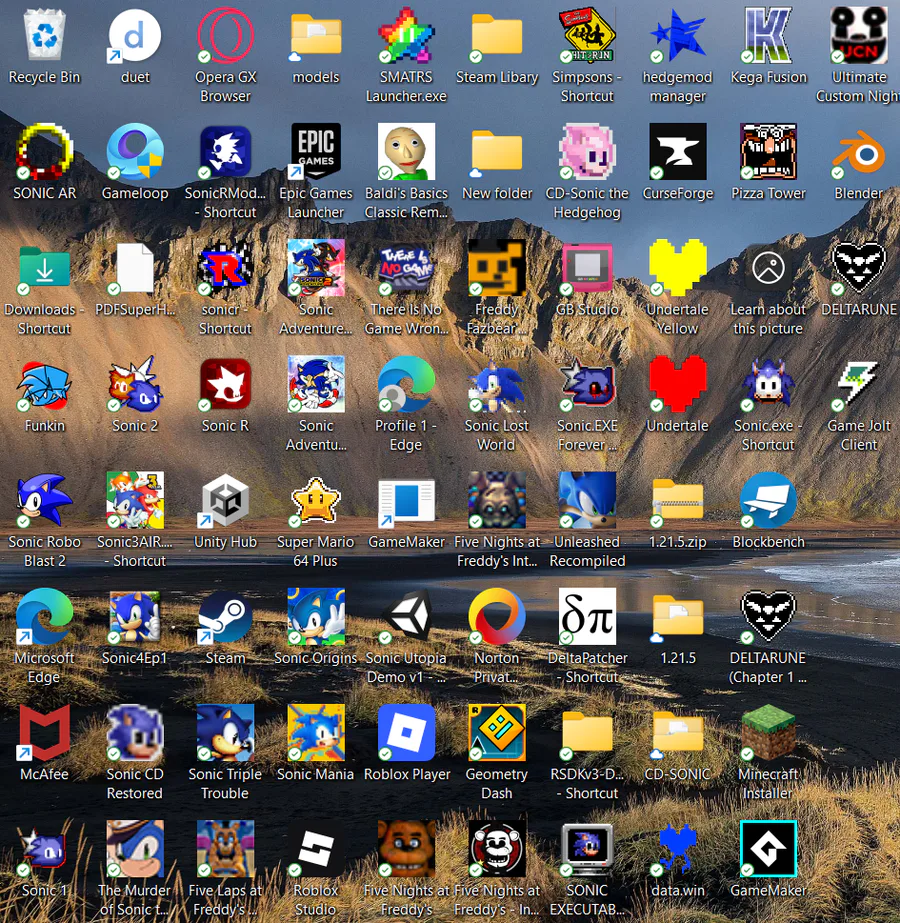Open Freddy Fazbear pixel icon
Screen dimensions: 900x923
point(497,268)
